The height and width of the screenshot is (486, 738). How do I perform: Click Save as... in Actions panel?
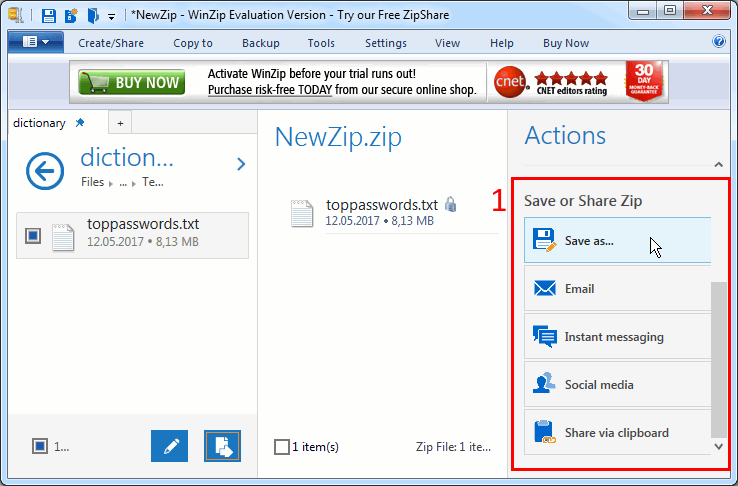point(616,241)
